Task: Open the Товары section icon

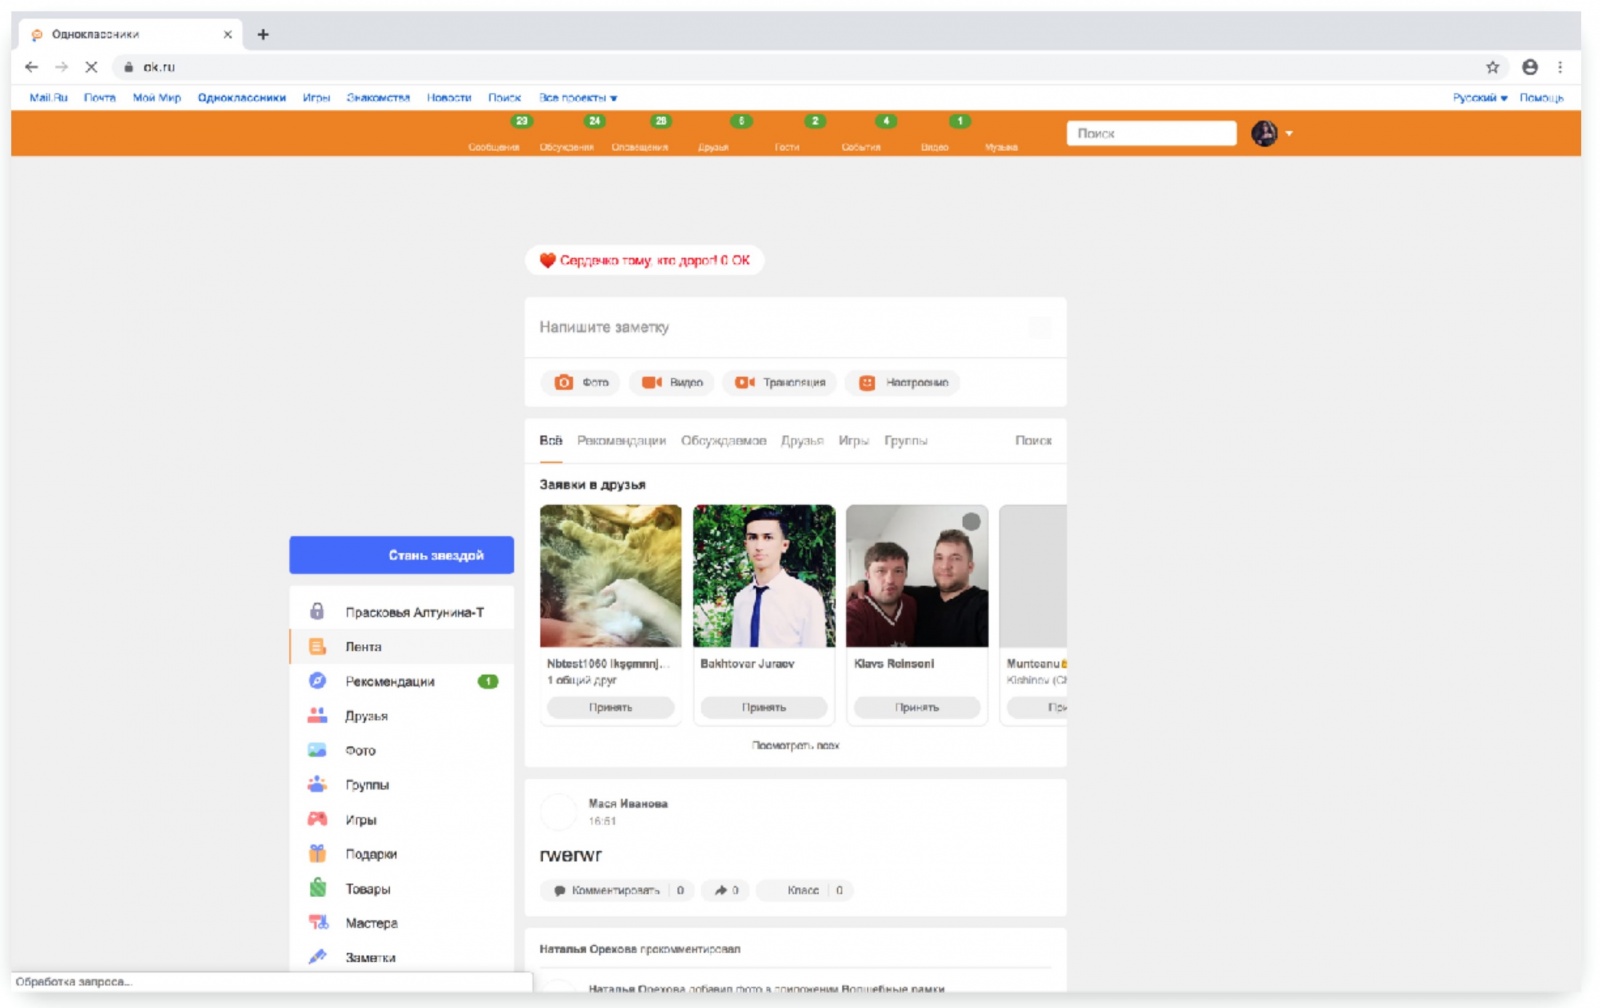Action: (318, 888)
